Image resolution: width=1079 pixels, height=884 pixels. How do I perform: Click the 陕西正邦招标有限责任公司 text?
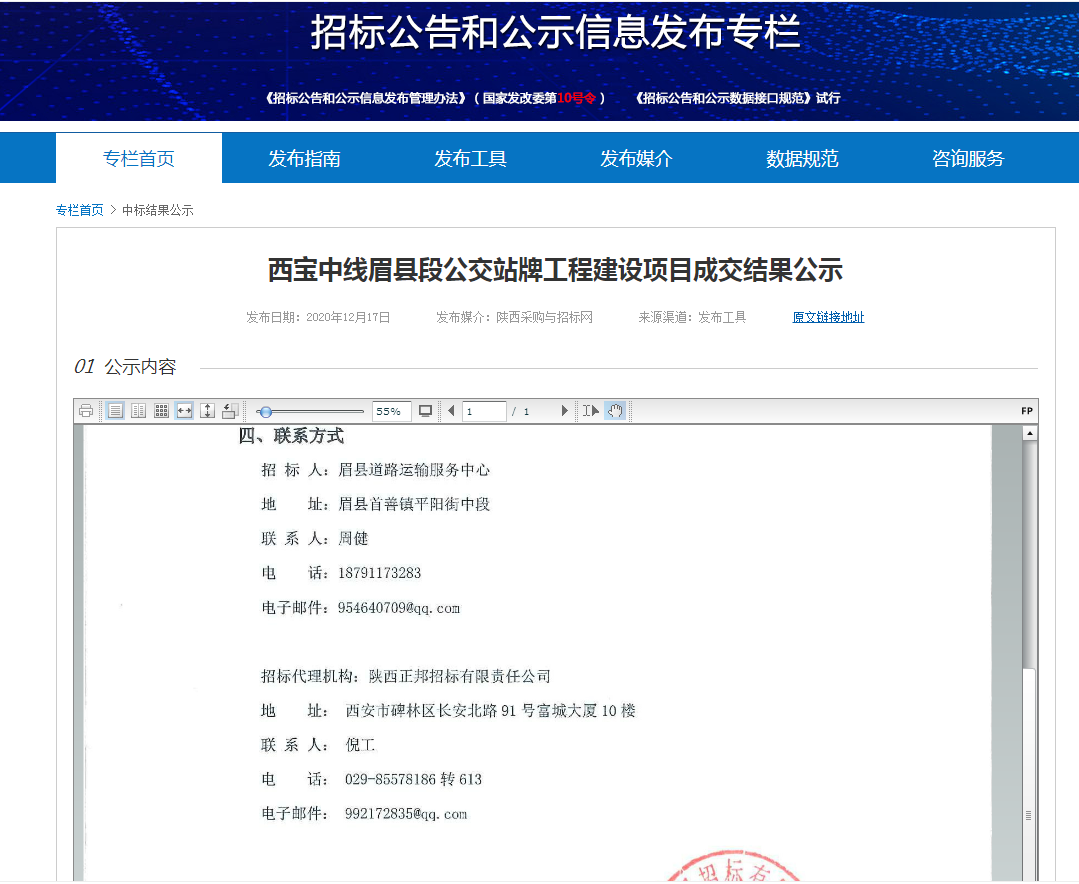460,676
